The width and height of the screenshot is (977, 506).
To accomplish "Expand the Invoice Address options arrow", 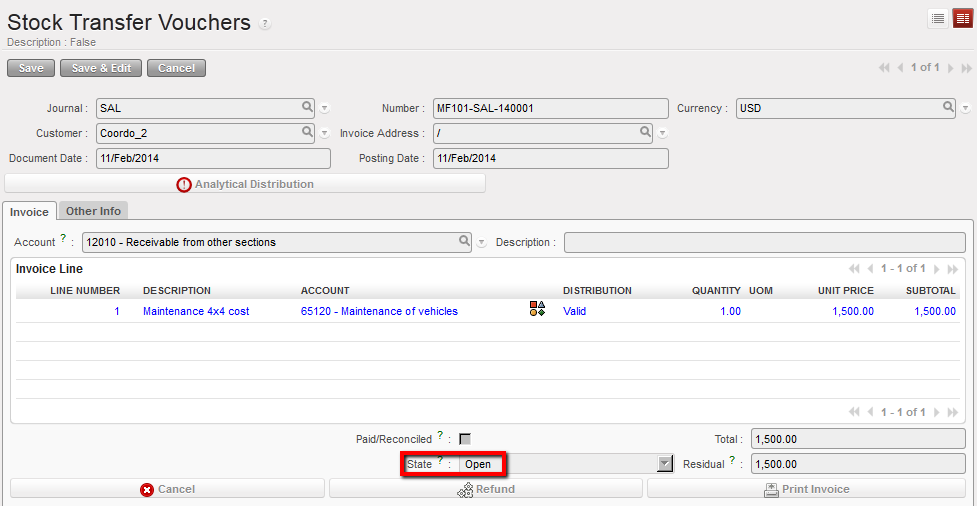I will click(x=663, y=133).
